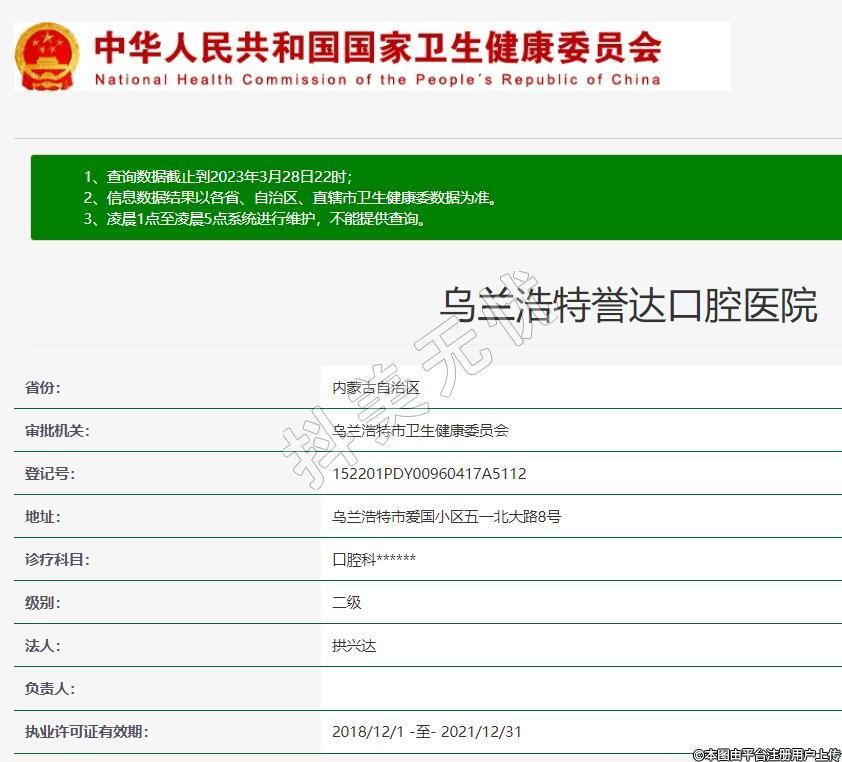Select the address 乌兰浩特市爱国小区五一北大路8号
The width and height of the screenshot is (842, 762).
[x=446, y=517]
